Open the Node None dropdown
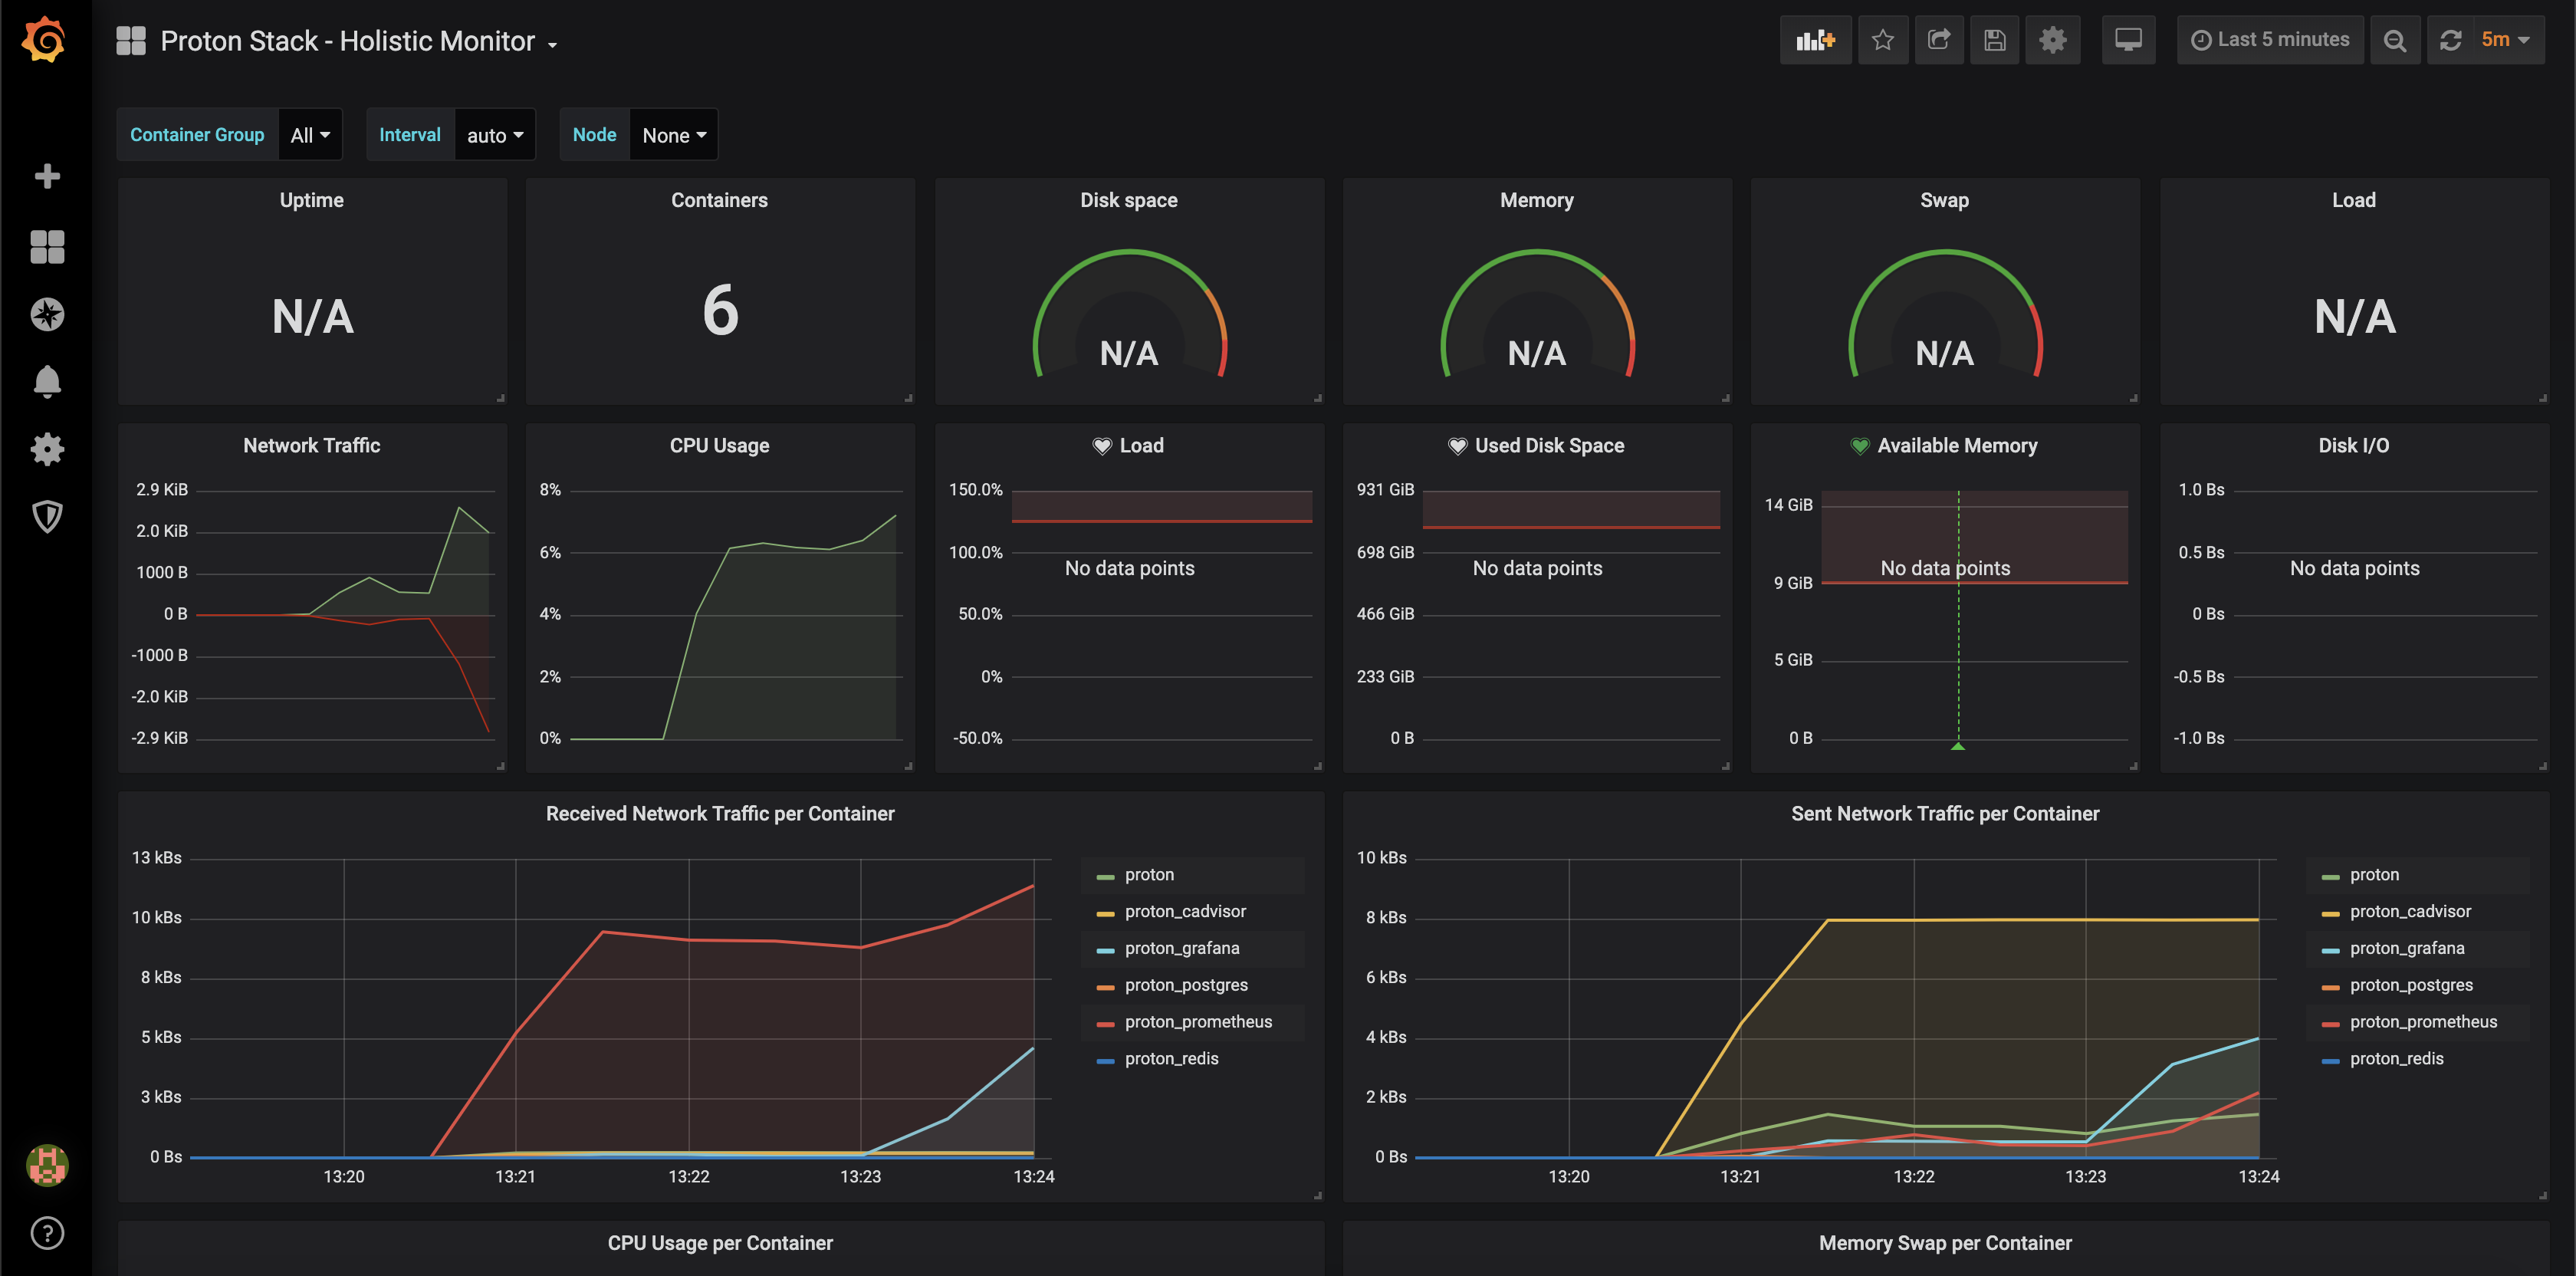 point(674,135)
